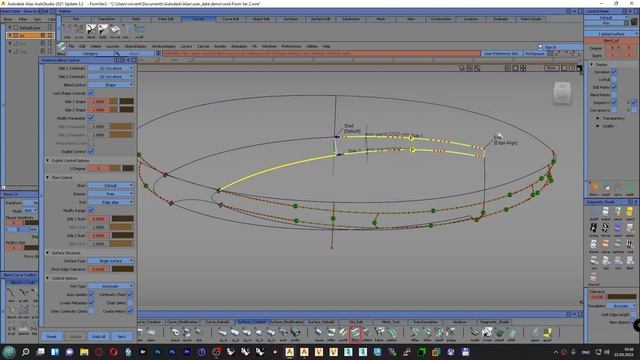Click first Diagnostic Shade icon (shading off)
Viewport: 640px width, 360px height.
coord(593,212)
